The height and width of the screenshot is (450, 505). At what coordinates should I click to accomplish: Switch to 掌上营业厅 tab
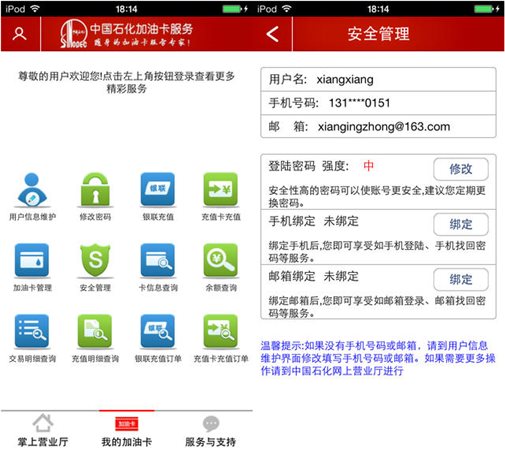coord(43,430)
